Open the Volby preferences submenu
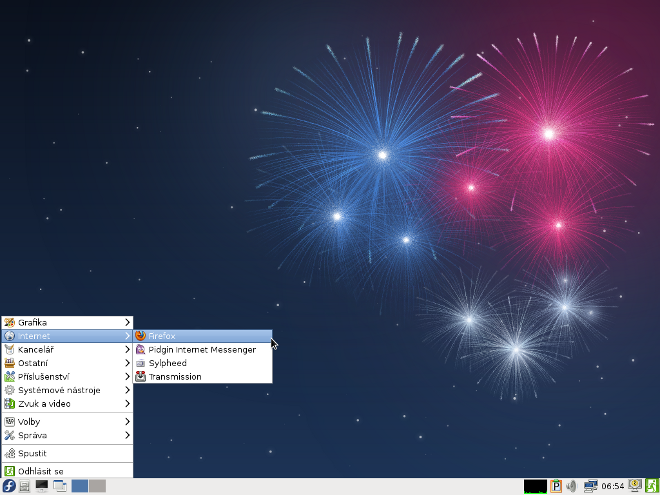This screenshot has width=660, height=495. (29, 422)
